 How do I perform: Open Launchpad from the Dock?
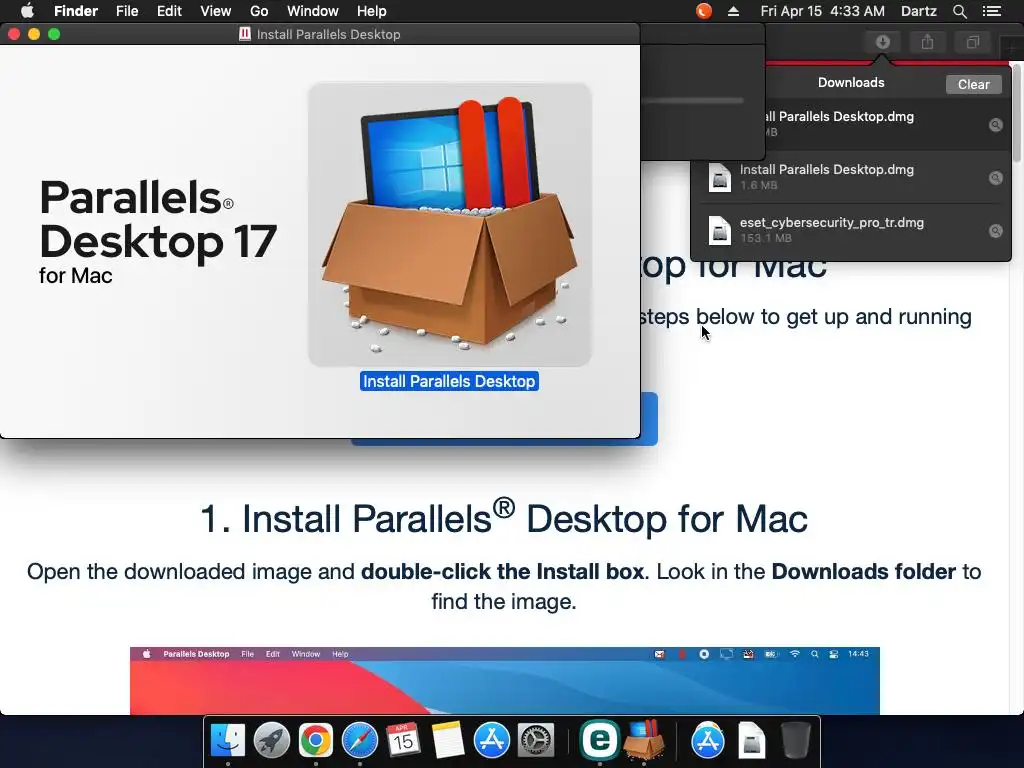[x=272, y=741]
